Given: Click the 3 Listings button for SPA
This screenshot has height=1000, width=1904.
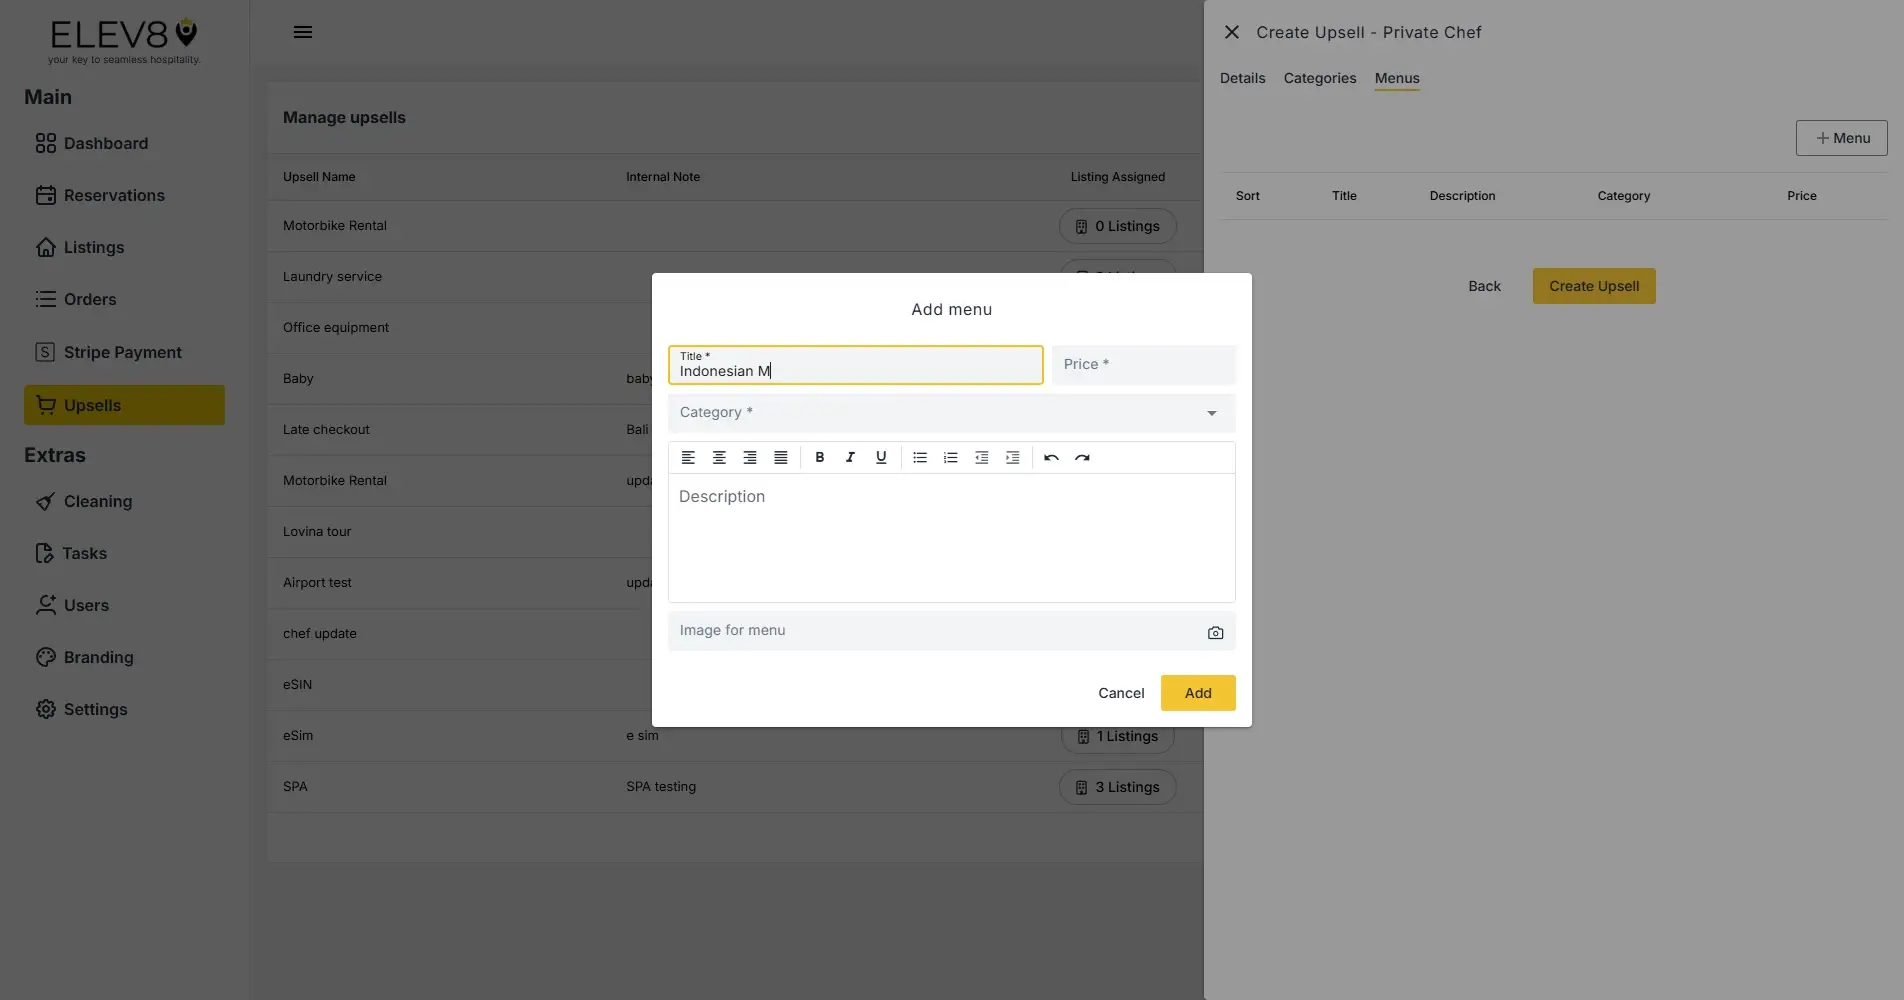Looking at the screenshot, I should pyautogui.click(x=1117, y=787).
